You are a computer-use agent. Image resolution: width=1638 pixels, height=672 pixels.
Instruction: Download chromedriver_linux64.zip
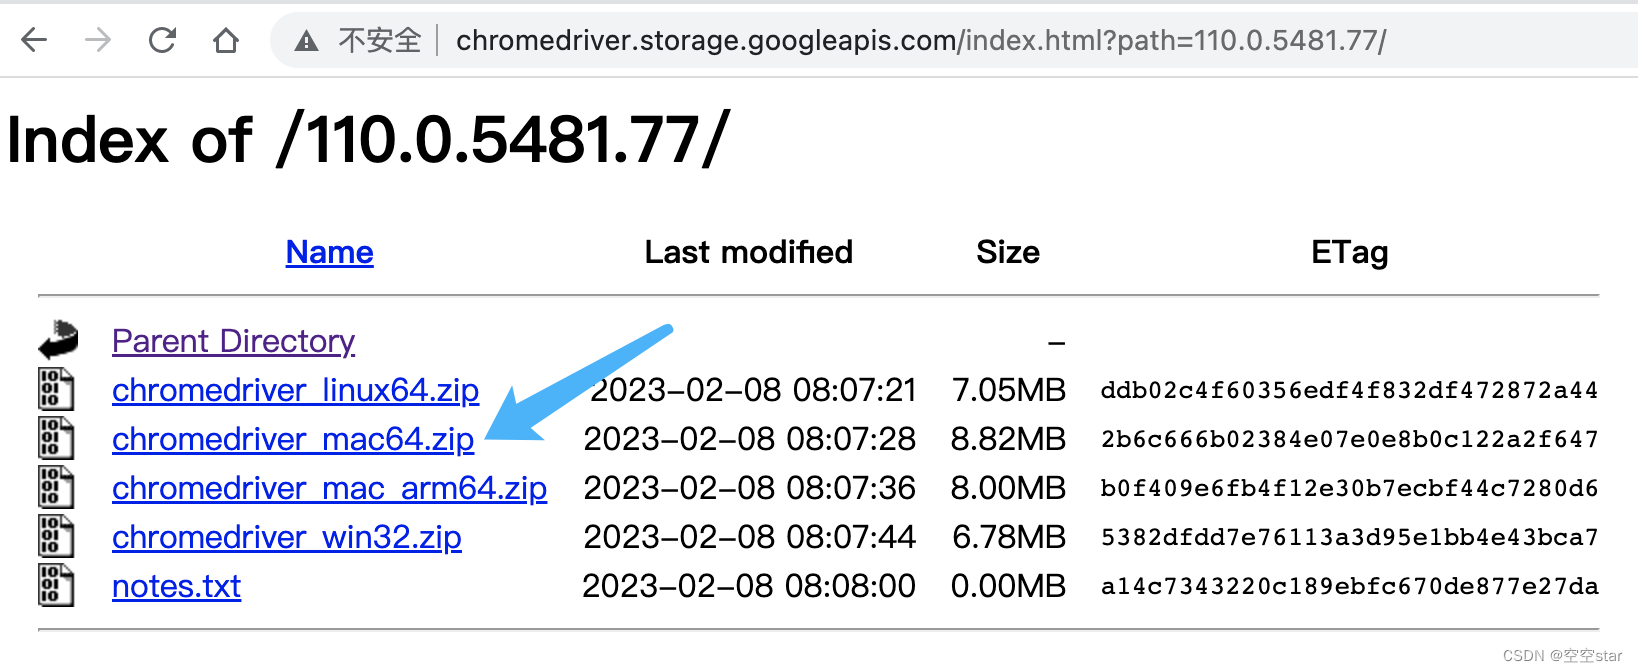tap(295, 390)
